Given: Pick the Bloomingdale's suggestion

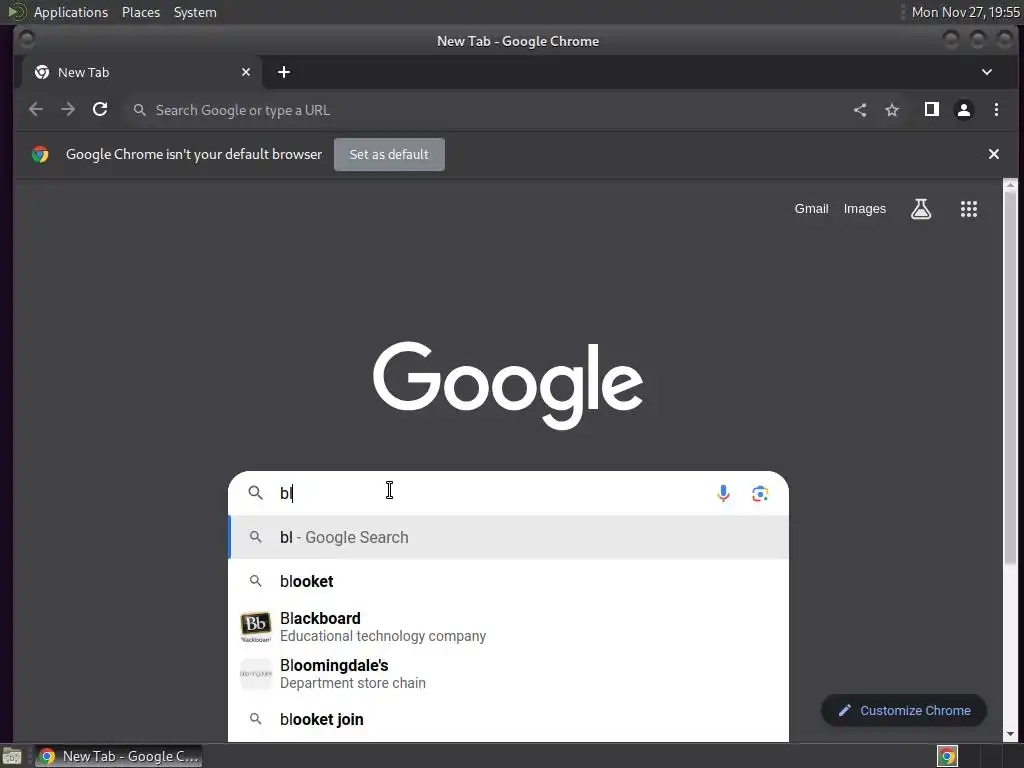Looking at the screenshot, I should tap(509, 674).
